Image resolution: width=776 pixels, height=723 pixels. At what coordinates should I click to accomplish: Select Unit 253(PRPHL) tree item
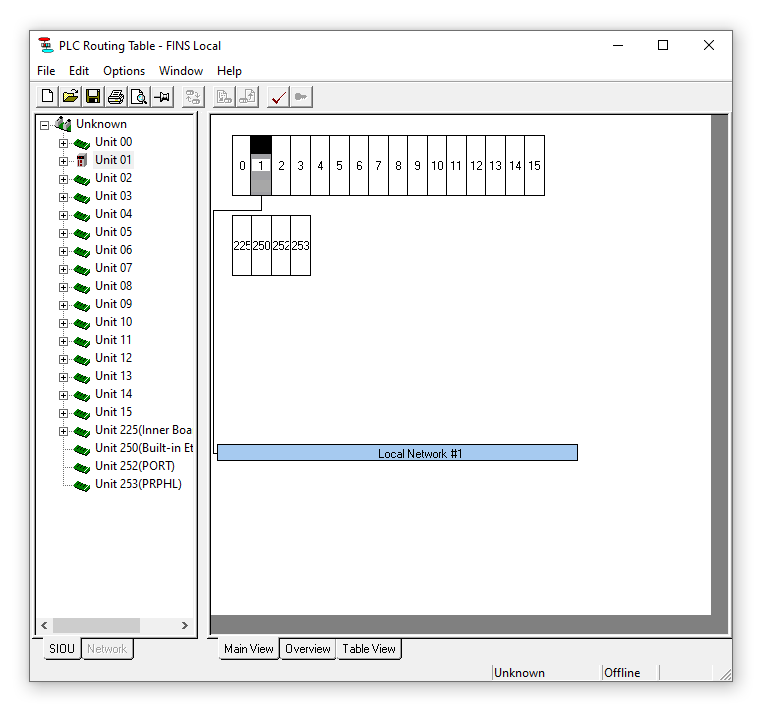(138, 484)
